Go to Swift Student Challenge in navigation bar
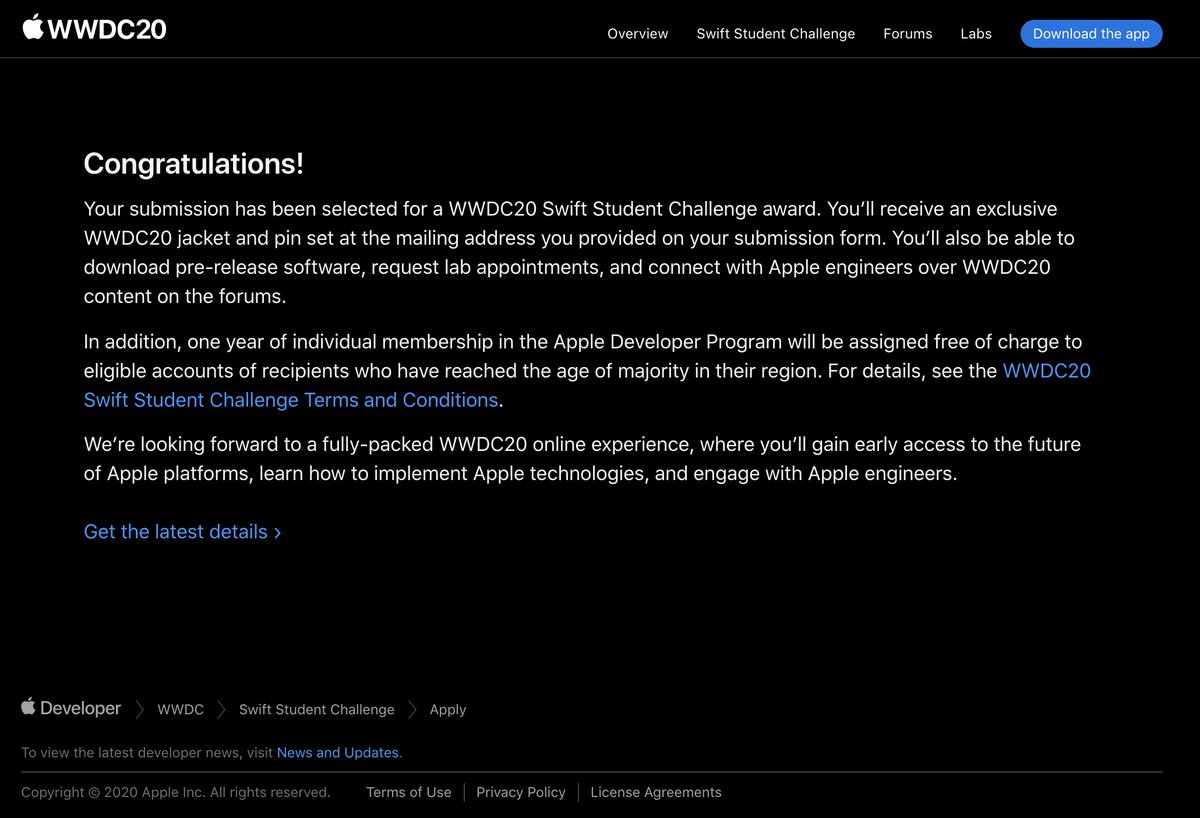Viewport: 1200px width, 818px height. pyautogui.click(x=775, y=33)
